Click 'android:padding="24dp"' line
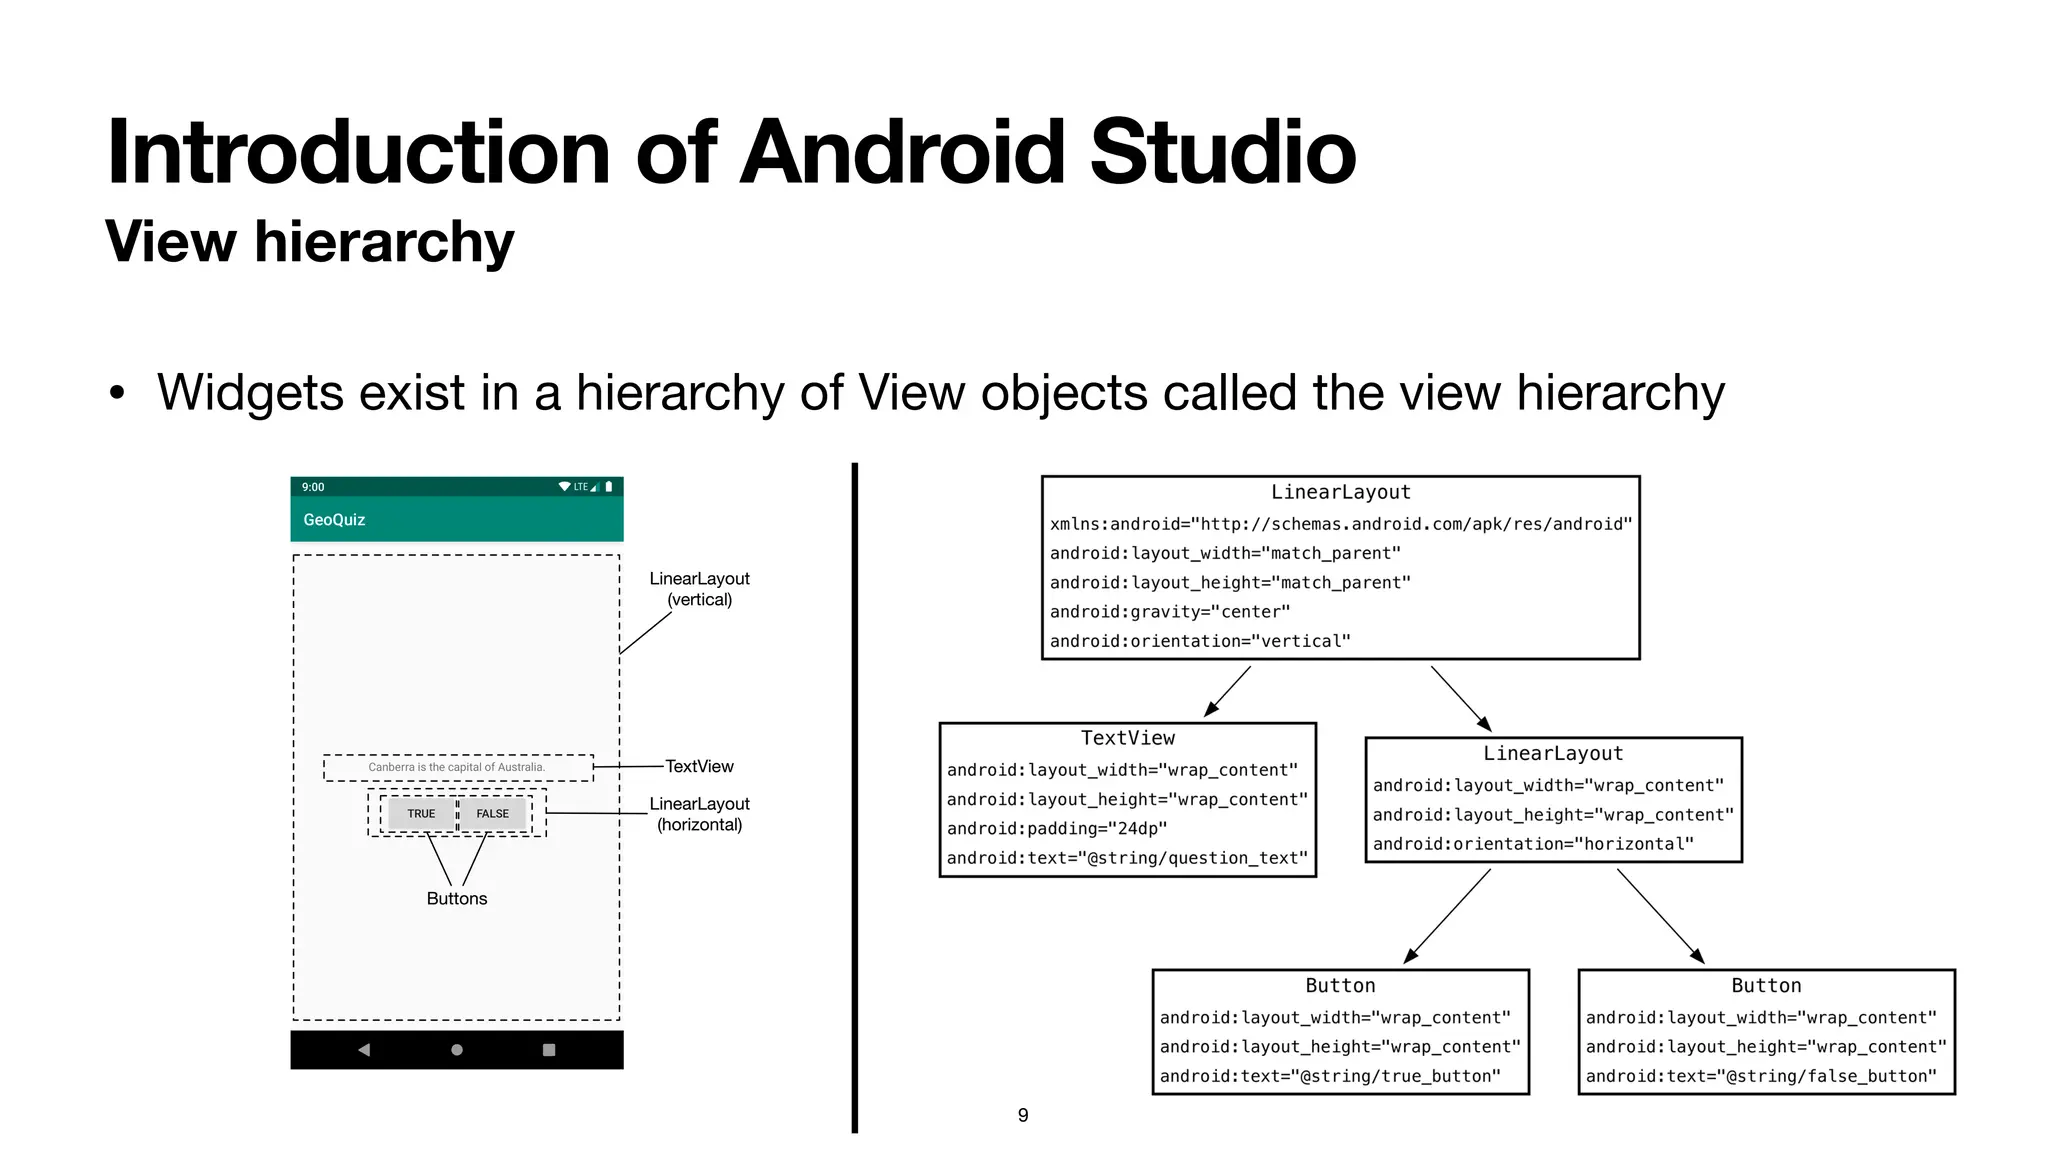The height and width of the screenshot is (1152, 2048). point(1057,828)
